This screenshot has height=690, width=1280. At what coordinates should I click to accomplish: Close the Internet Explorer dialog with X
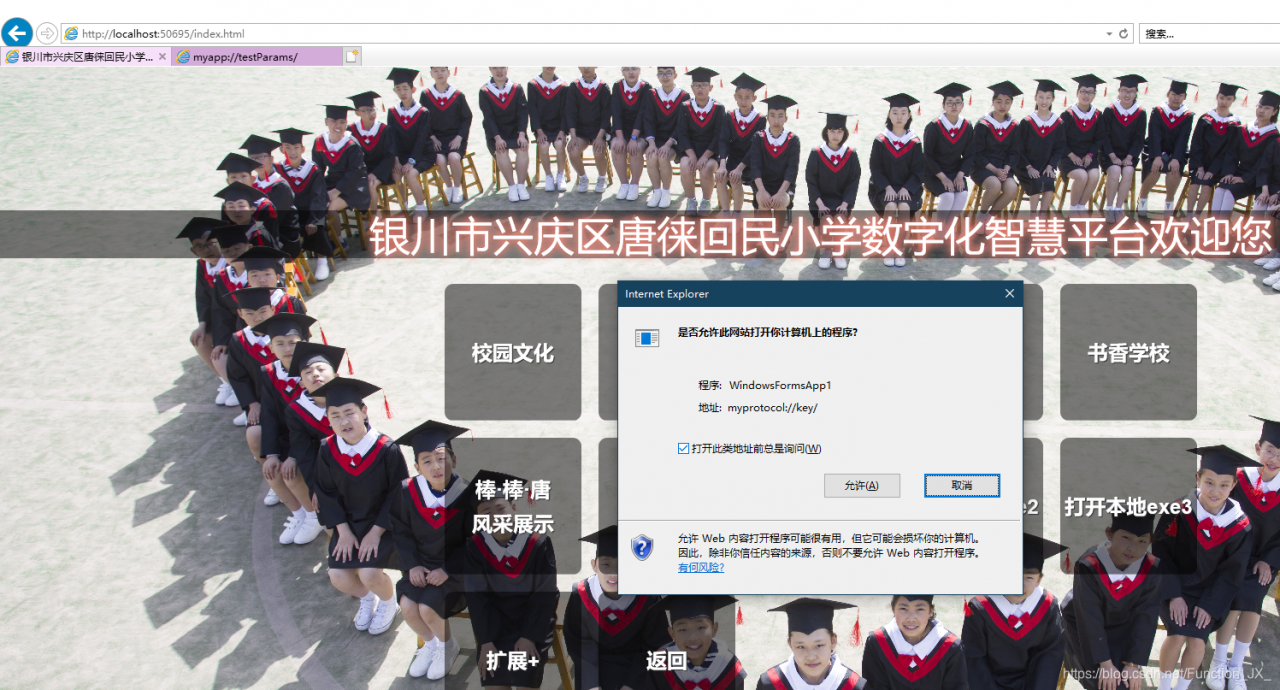pyautogui.click(x=1009, y=294)
